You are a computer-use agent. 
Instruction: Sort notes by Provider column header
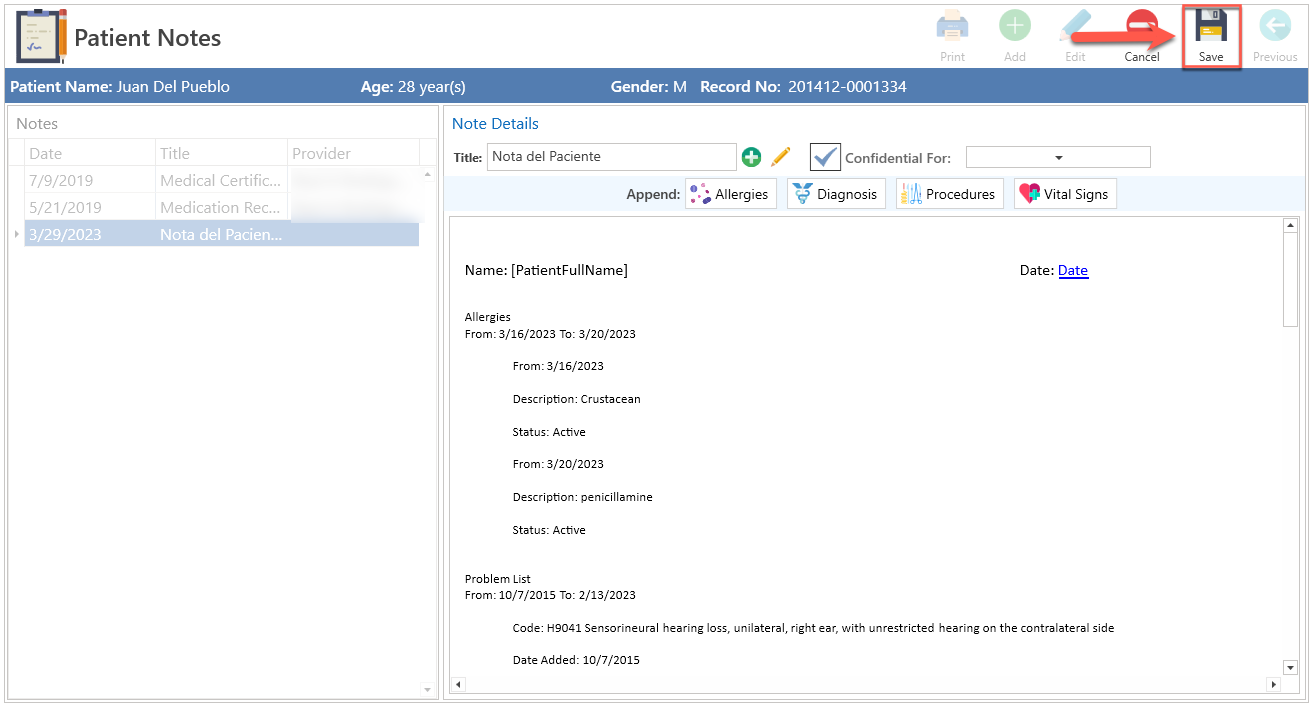pyautogui.click(x=353, y=153)
